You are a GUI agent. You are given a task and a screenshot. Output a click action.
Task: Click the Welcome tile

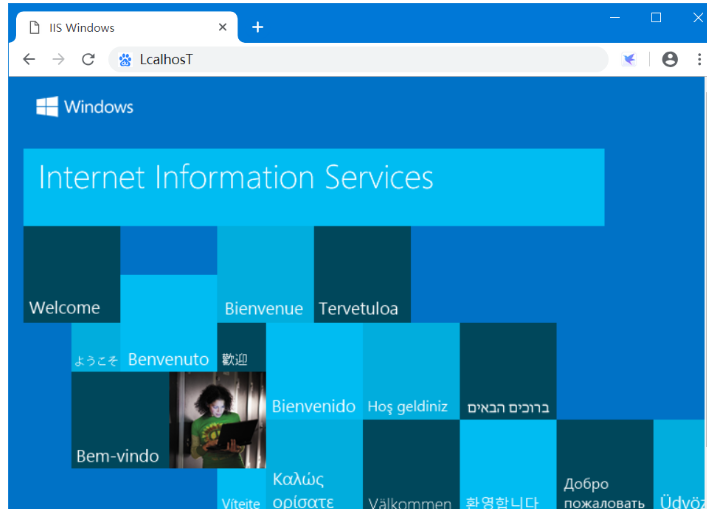[72, 274]
